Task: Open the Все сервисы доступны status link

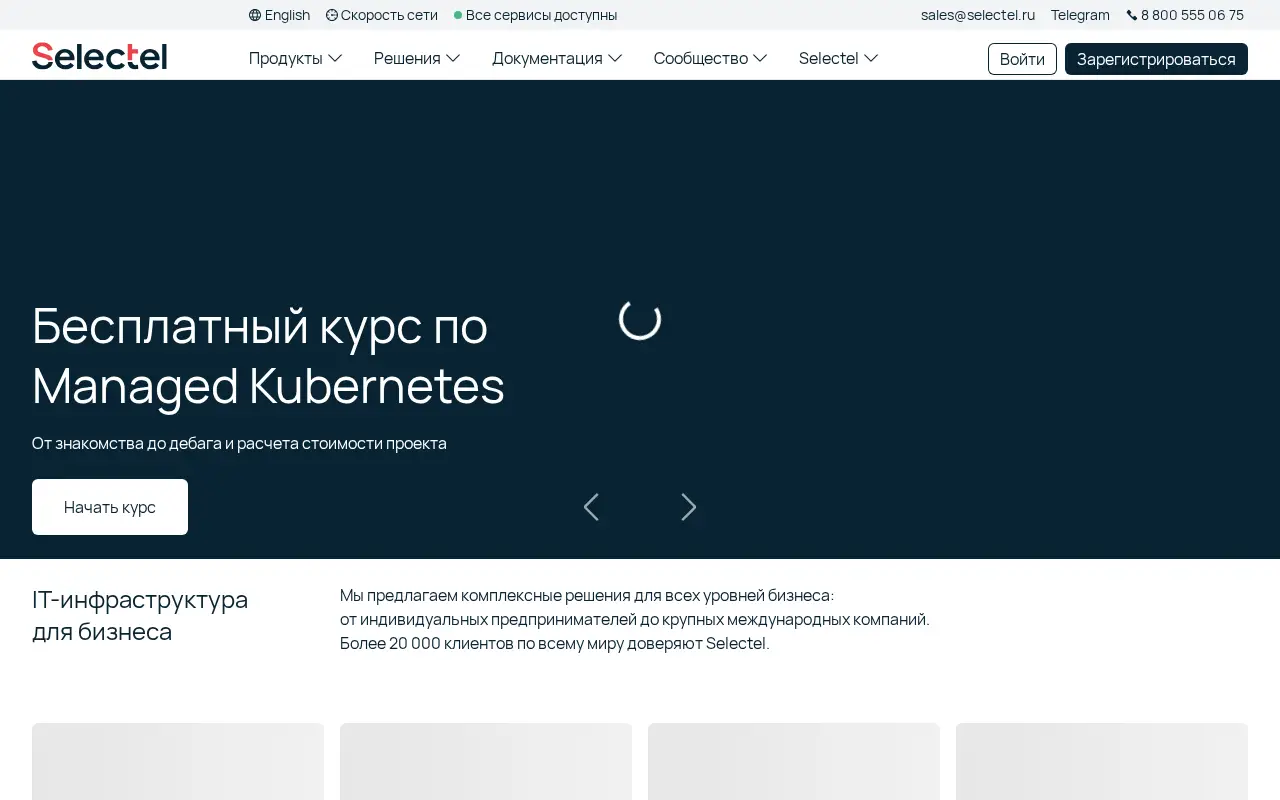Action: [x=536, y=15]
